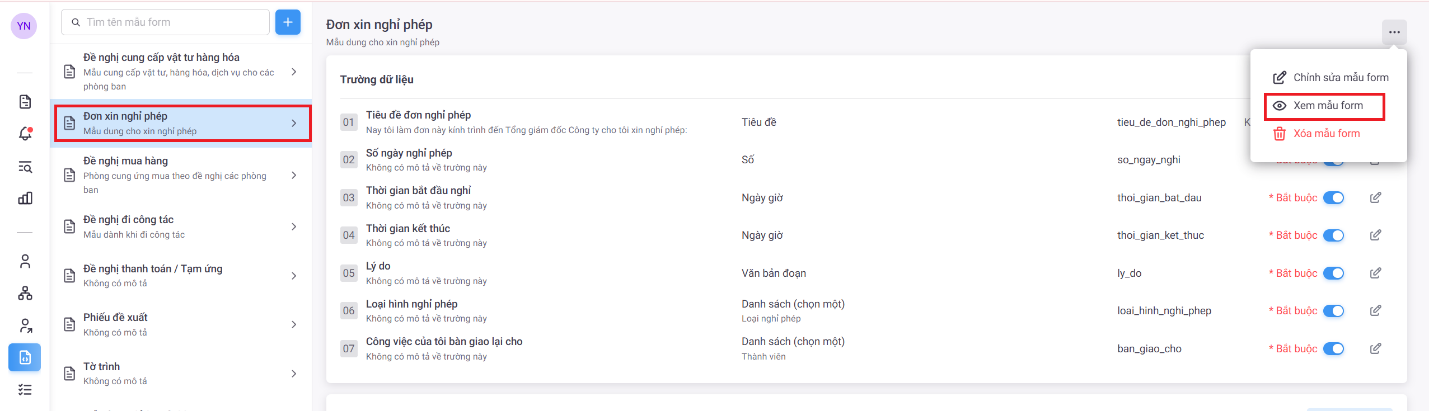The image size is (1429, 411).
Task: Select Chỉnh sửa mẫu form menu item
Action: pyautogui.click(x=1340, y=77)
